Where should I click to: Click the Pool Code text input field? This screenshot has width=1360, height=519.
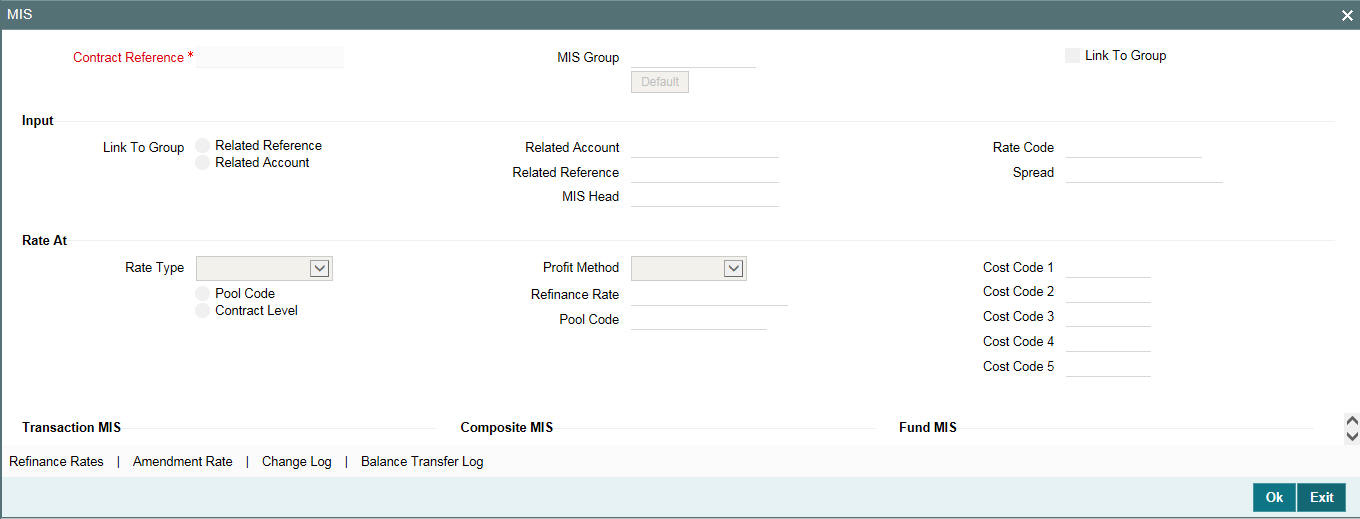[x=699, y=320]
